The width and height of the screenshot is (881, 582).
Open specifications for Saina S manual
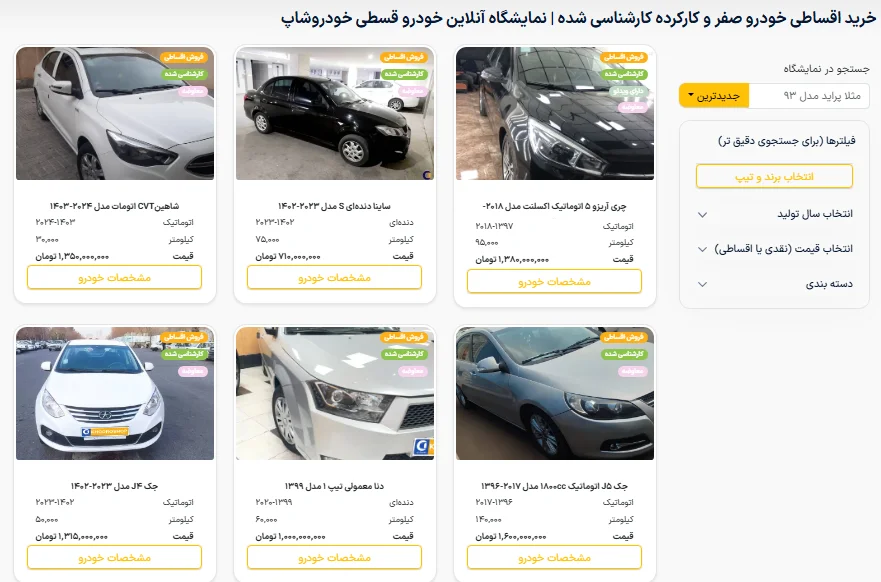[334, 278]
